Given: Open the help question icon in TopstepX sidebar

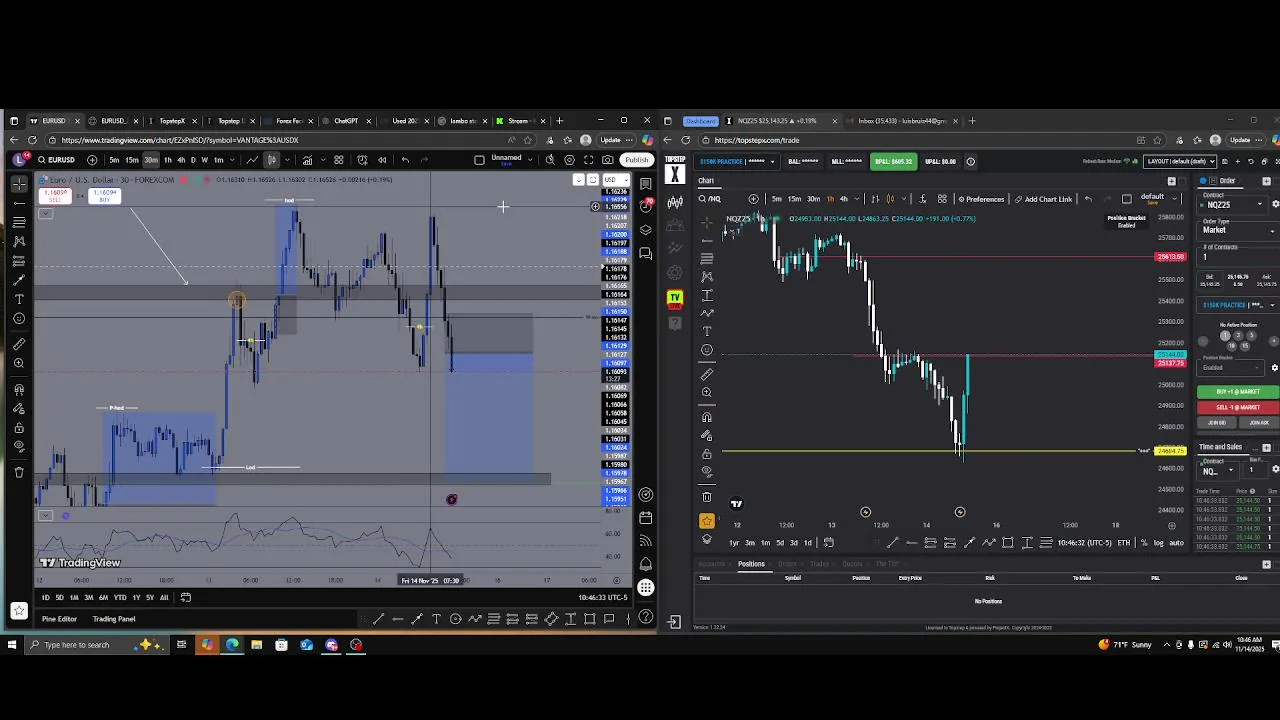Looking at the screenshot, I should click(x=675, y=322).
